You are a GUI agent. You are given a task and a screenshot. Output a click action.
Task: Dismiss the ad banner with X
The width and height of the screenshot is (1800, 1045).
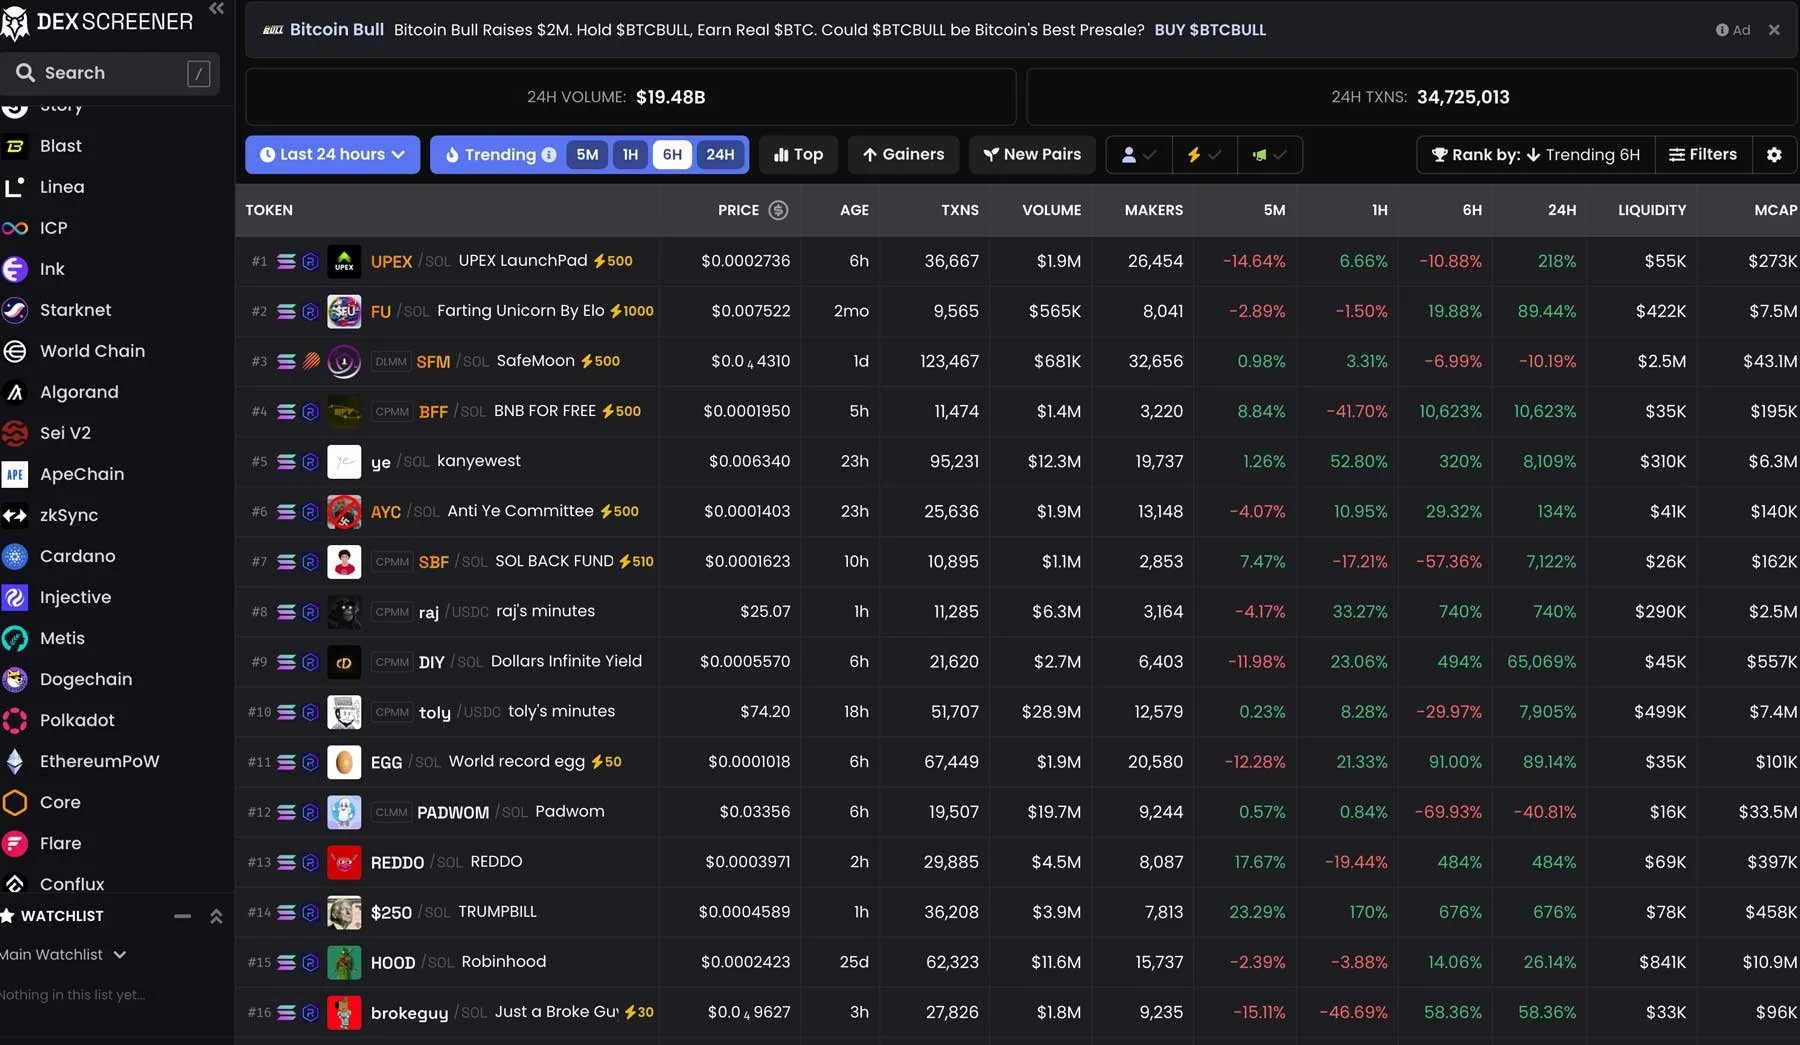pos(1774,30)
